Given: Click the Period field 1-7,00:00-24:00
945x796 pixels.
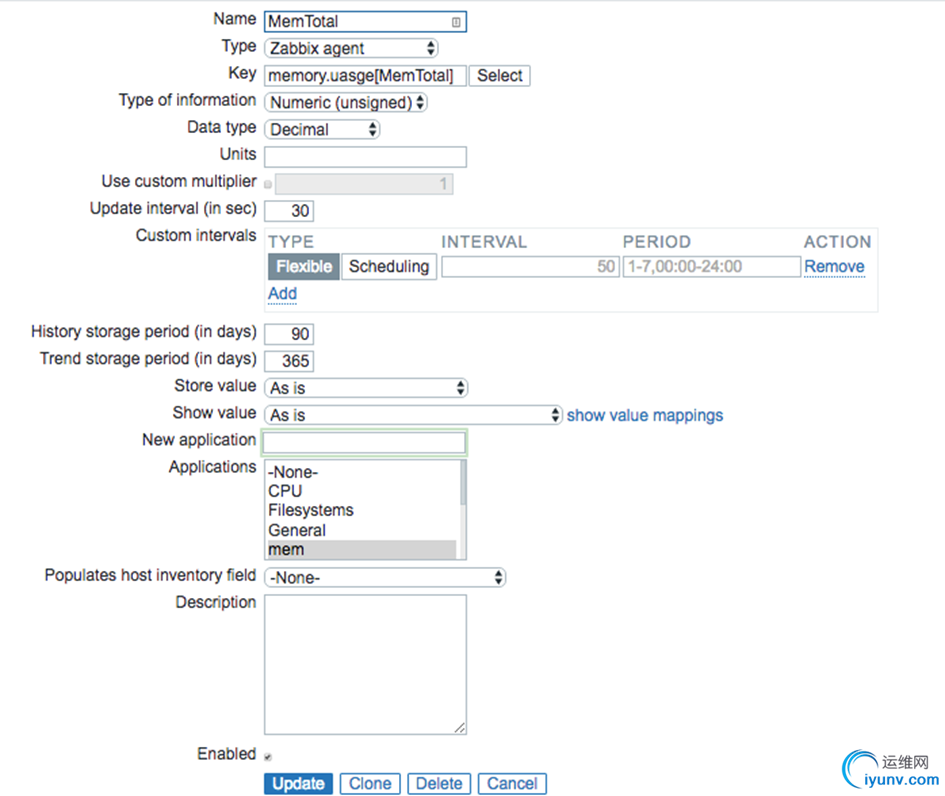Looking at the screenshot, I should click(712, 267).
